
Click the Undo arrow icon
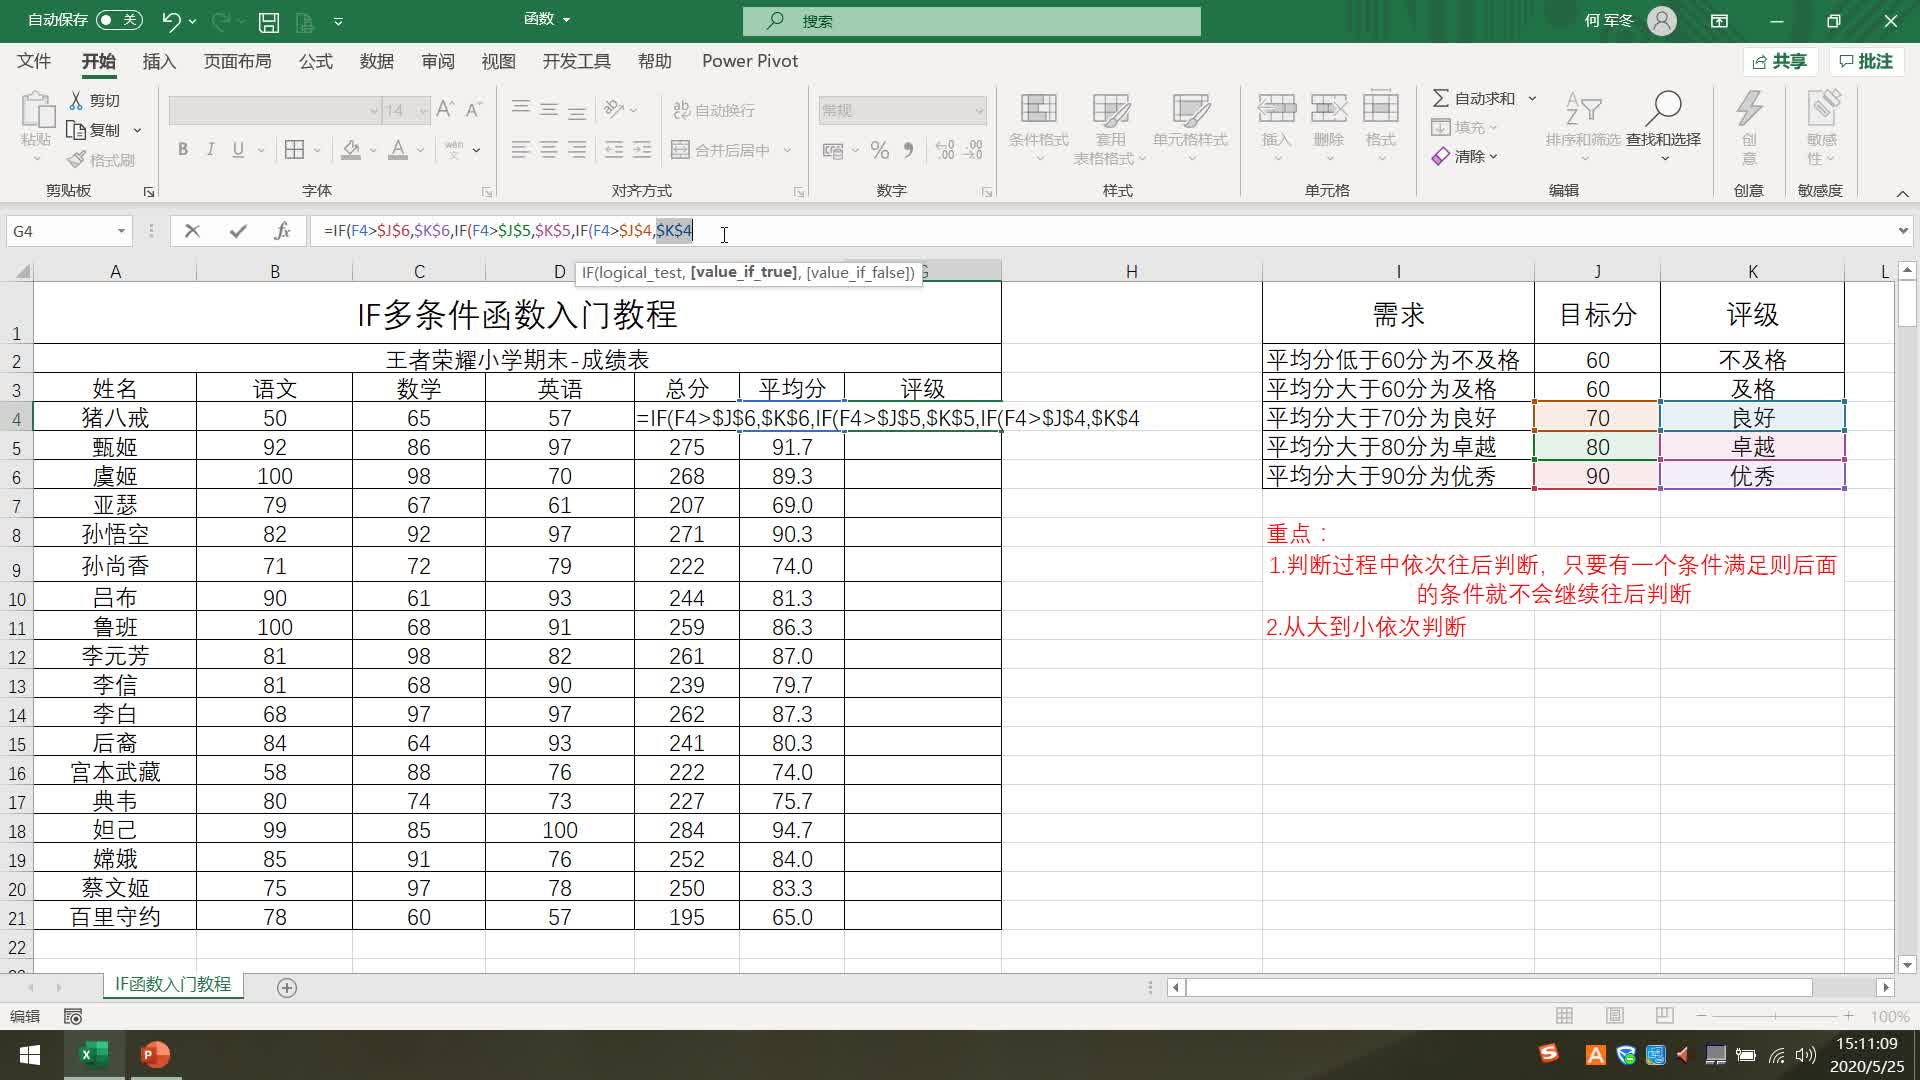click(171, 21)
